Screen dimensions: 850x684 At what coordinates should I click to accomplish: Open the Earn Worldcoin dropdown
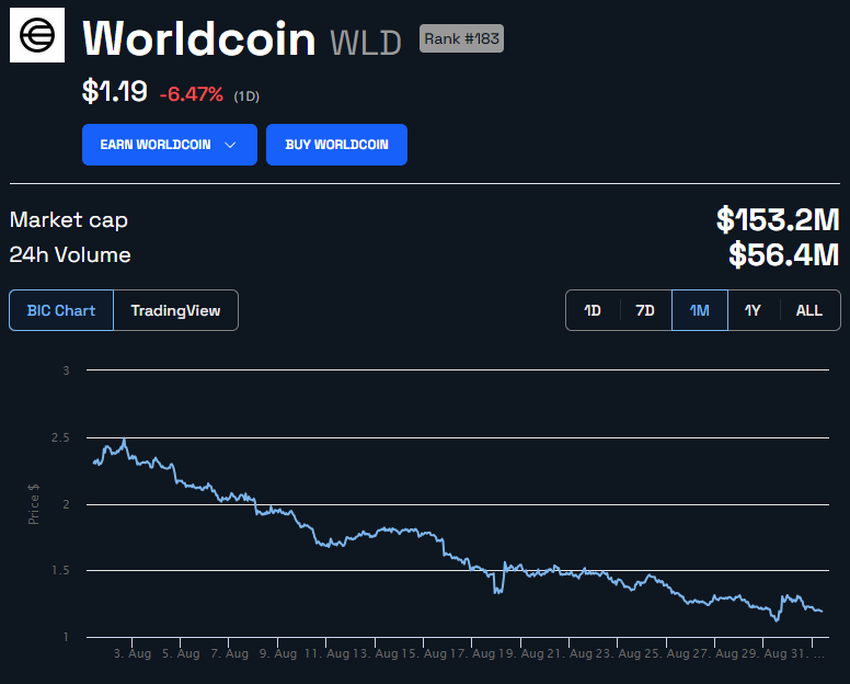point(169,144)
